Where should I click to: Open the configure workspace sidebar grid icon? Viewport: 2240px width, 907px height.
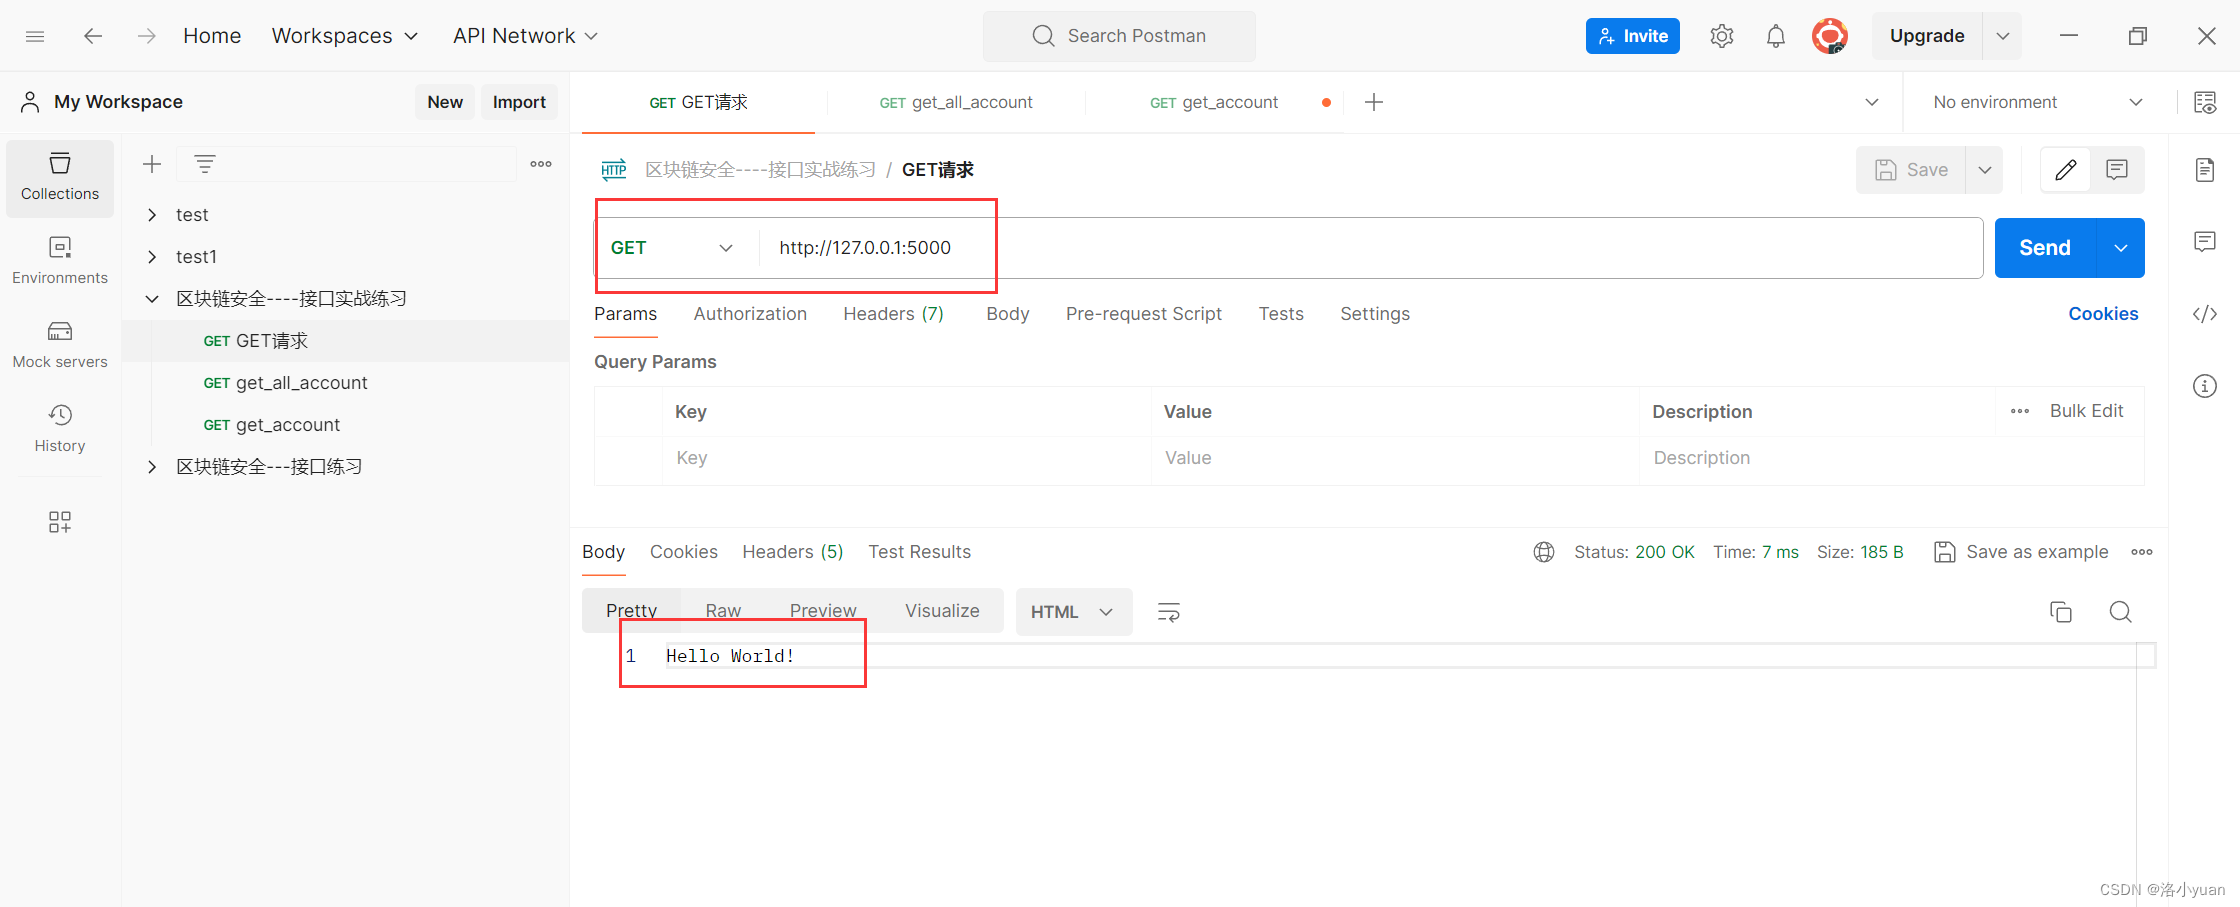(60, 522)
